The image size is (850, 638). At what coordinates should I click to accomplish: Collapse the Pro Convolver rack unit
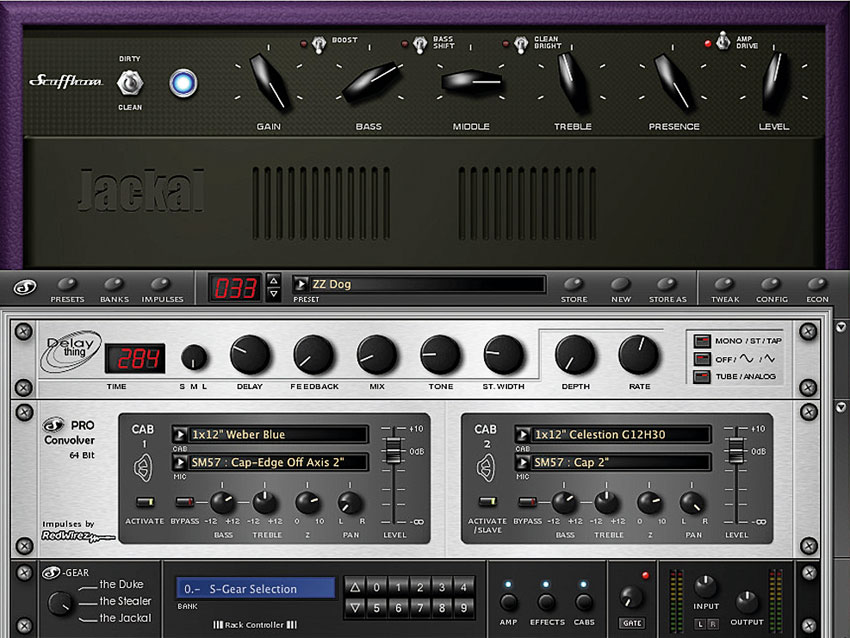click(x=841, y=407)
